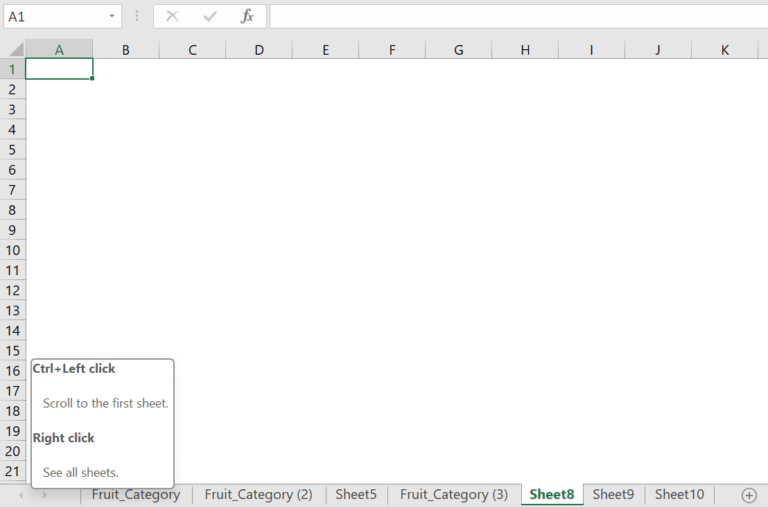
Task: Open the Sheet9 tab
Action: tap(613, 495)
